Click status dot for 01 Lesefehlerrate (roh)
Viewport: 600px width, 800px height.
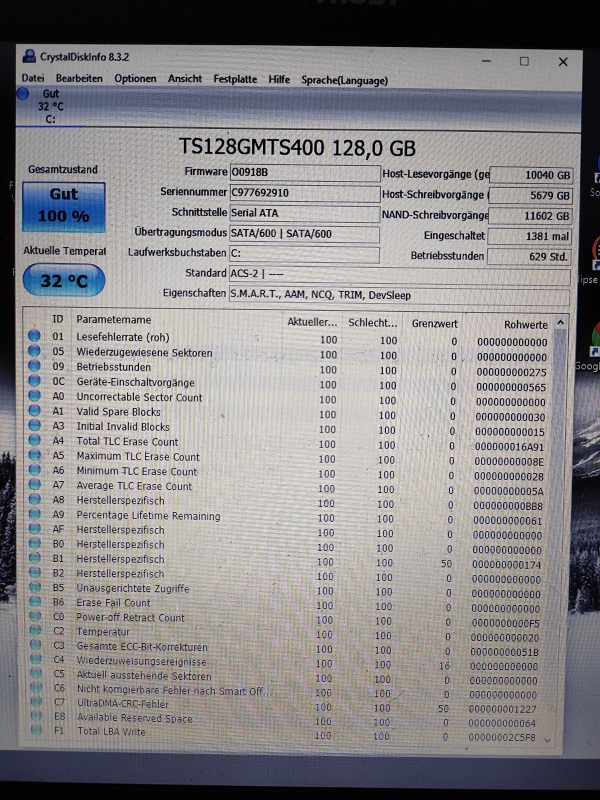[34, 336]
